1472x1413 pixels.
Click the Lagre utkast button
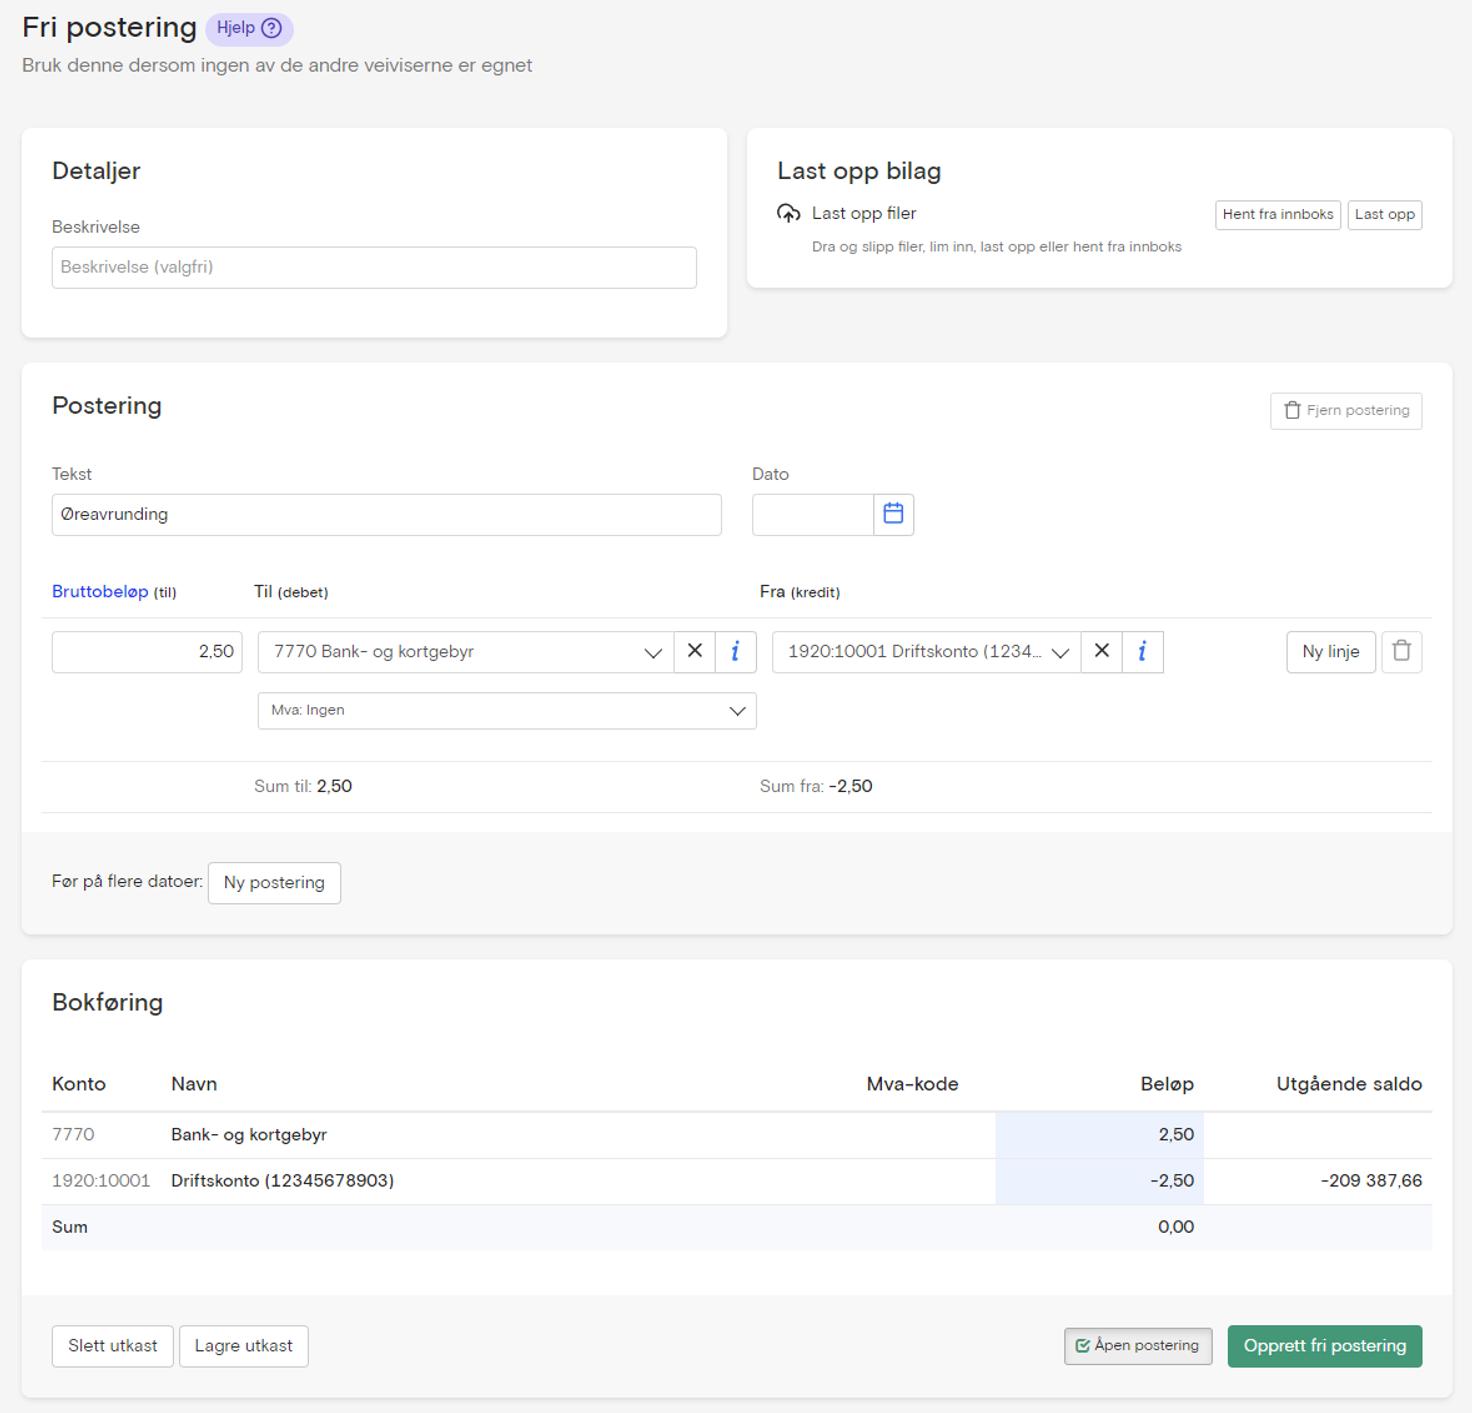pyautogui.click(x=243, y=1346)
